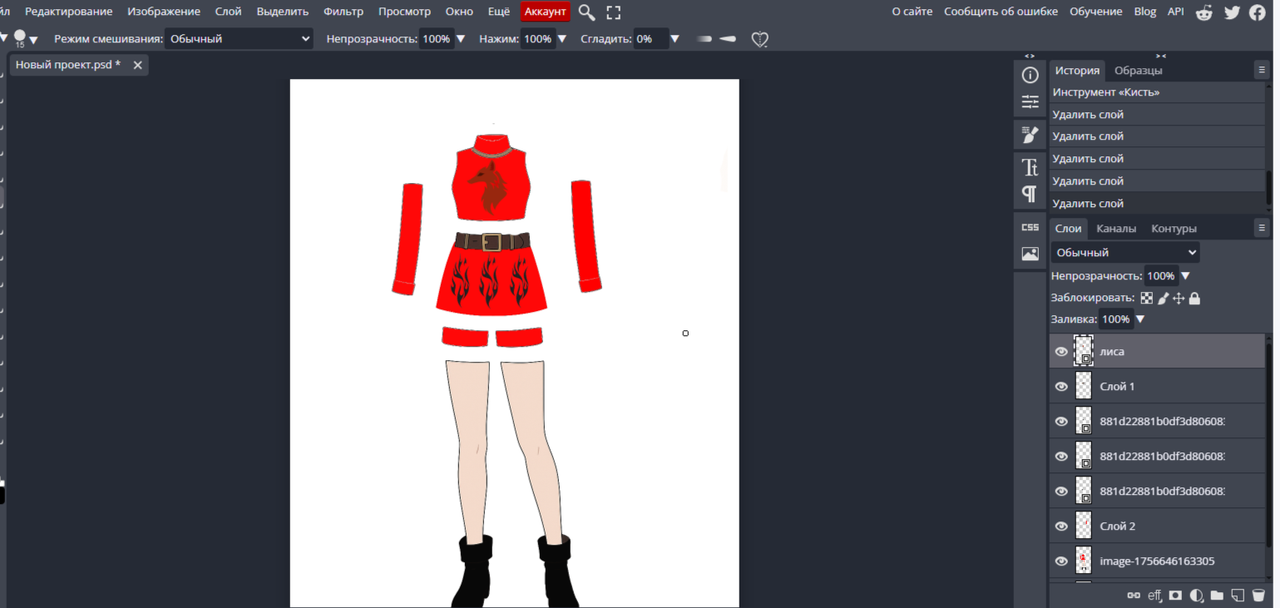Click the Нажим 100% value field

coord(538,39)
